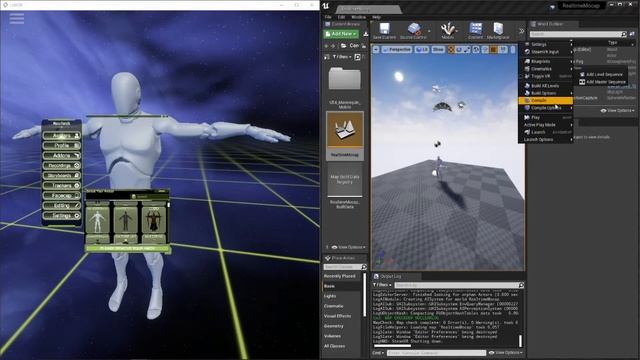
Task: Open the viewport Show dropdown
Action: [438, 50]
